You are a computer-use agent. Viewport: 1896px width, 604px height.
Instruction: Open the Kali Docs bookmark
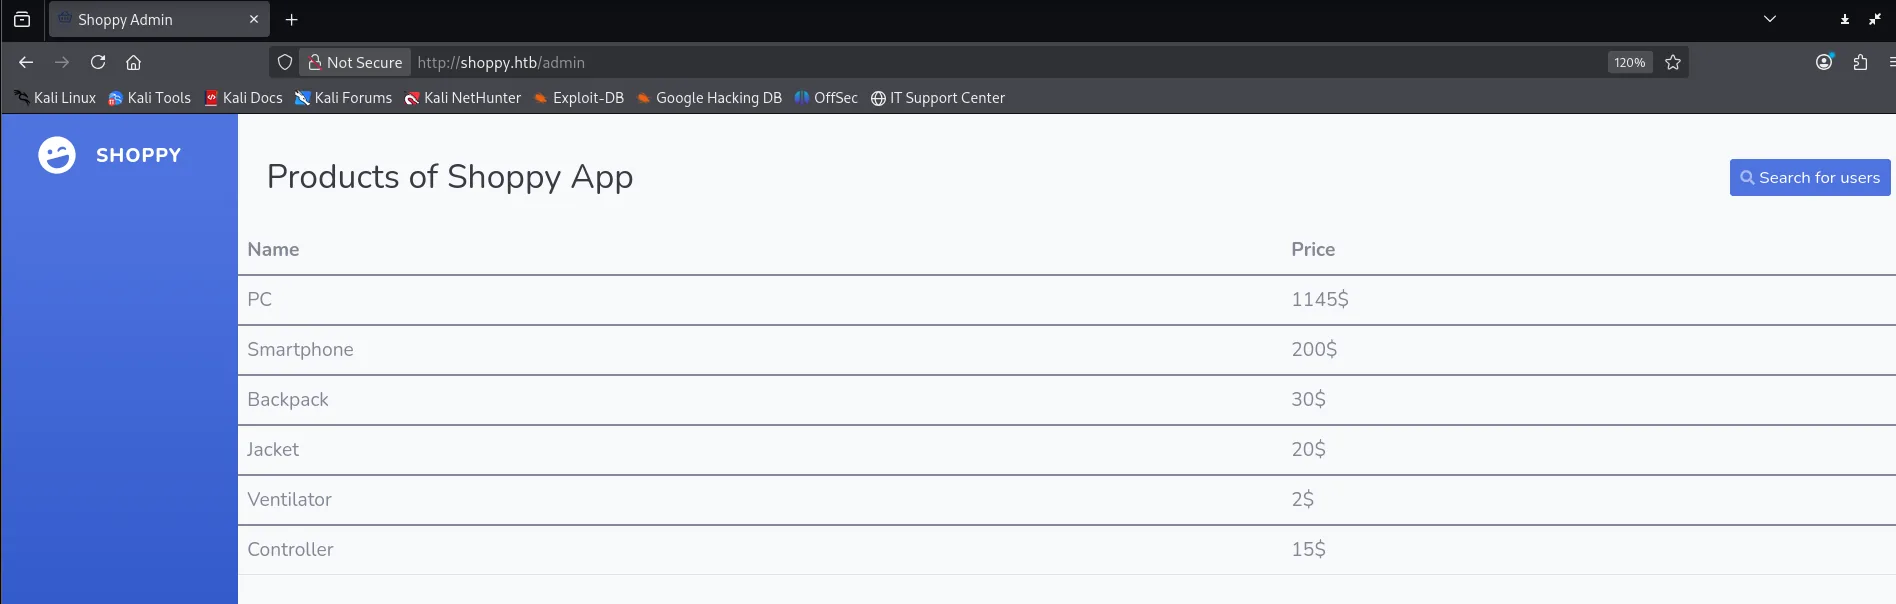pos(244,98)
